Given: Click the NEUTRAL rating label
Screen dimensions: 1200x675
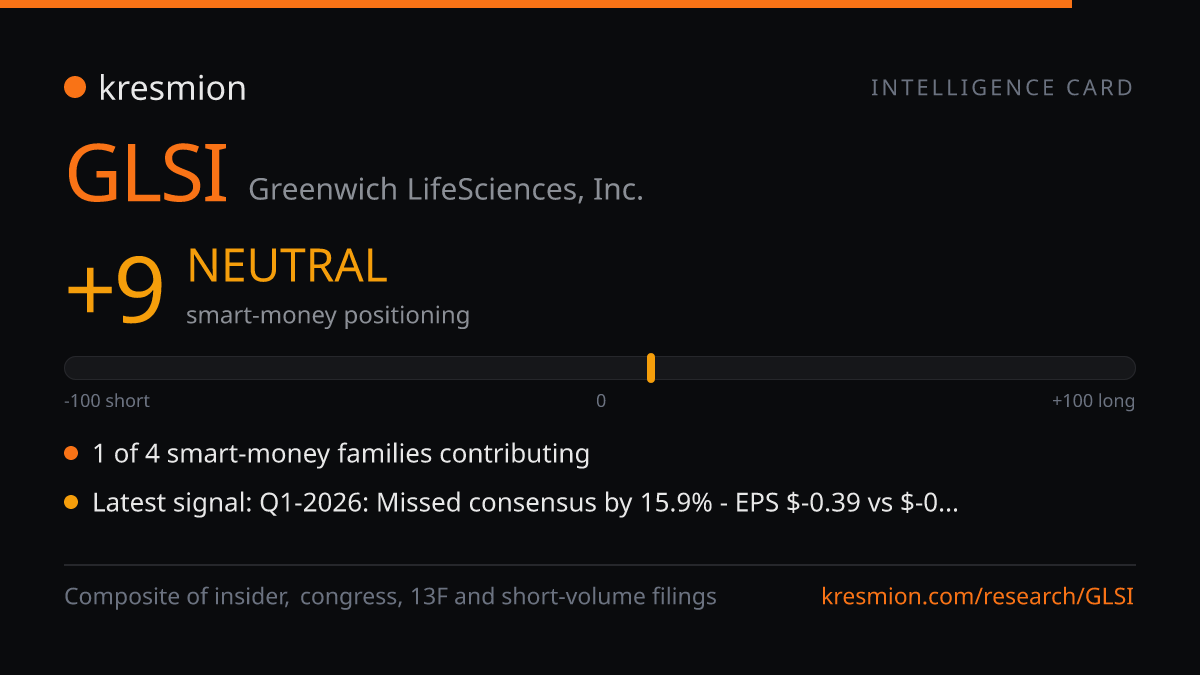Looking at the screenshot, I should pos(287,266).
